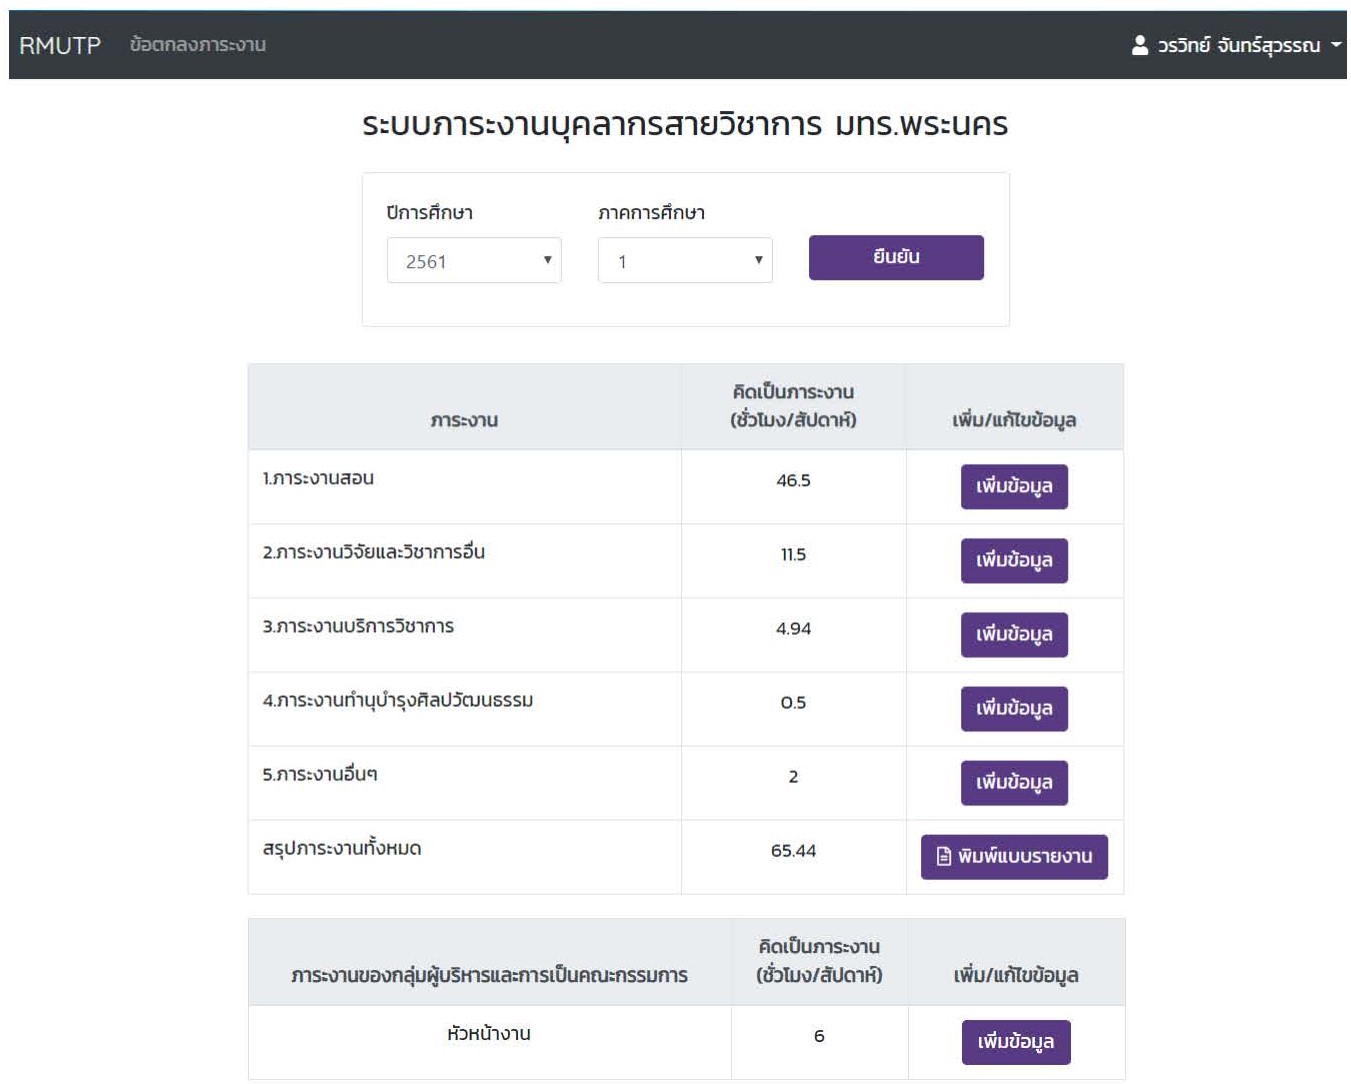Click เพิ่มข้อมูล for 1.ภาระงานสอน
Image resolution: width=1351 pixels, height=1084 pixels.
click(1013, 487)
